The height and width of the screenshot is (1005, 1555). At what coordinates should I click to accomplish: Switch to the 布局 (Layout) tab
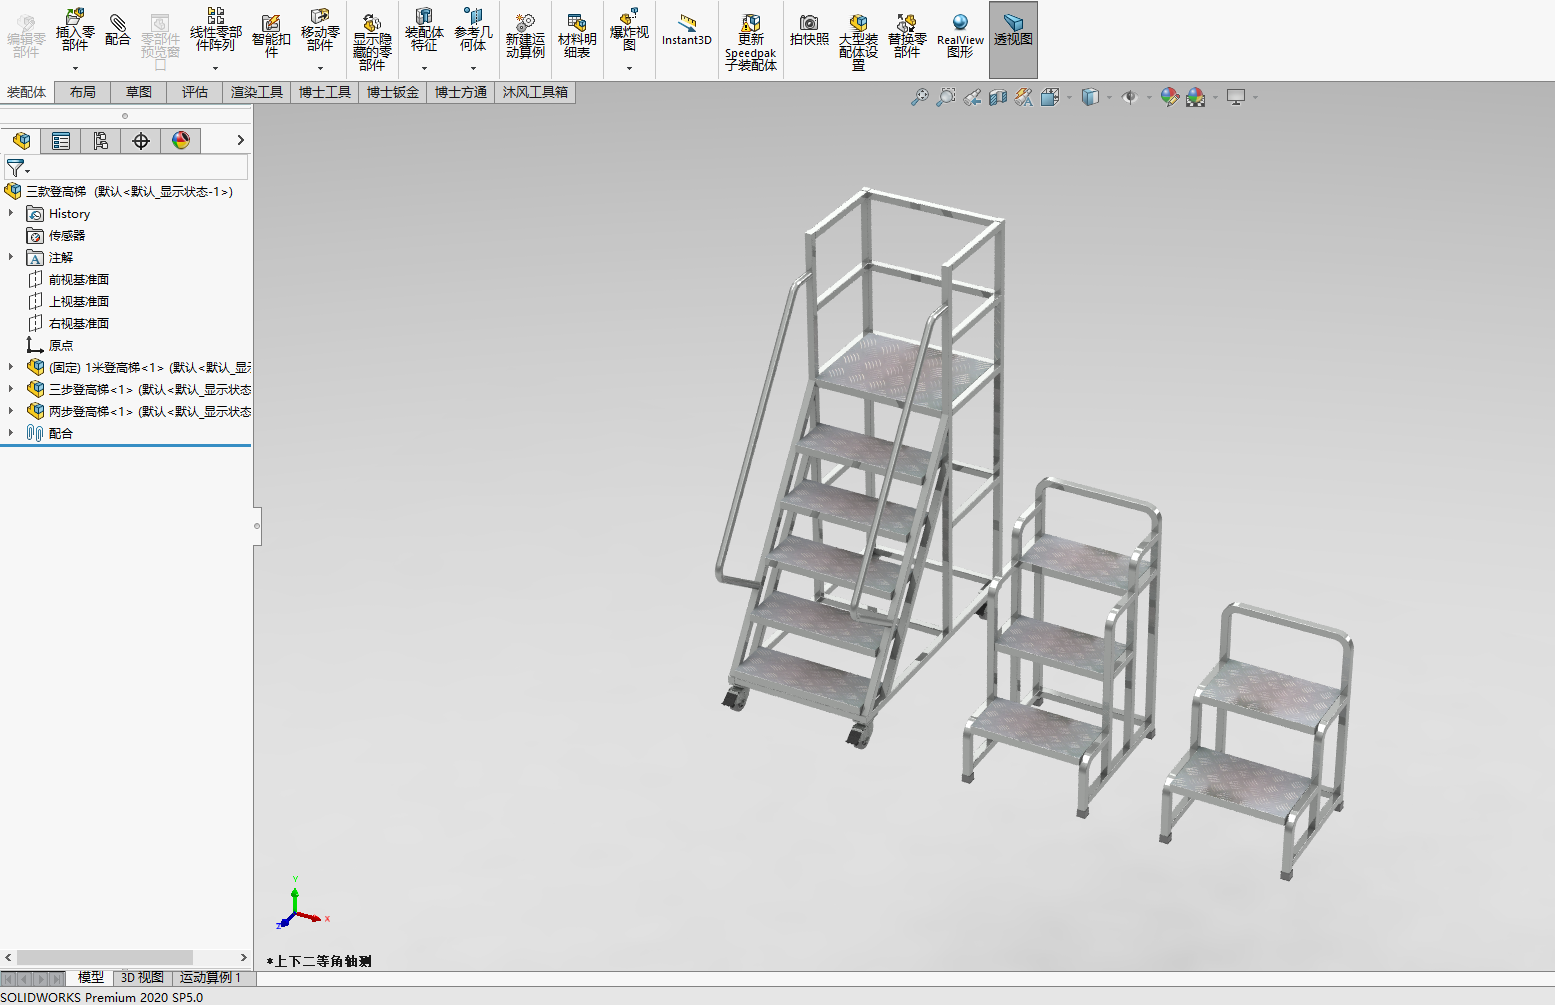point(83,92)
